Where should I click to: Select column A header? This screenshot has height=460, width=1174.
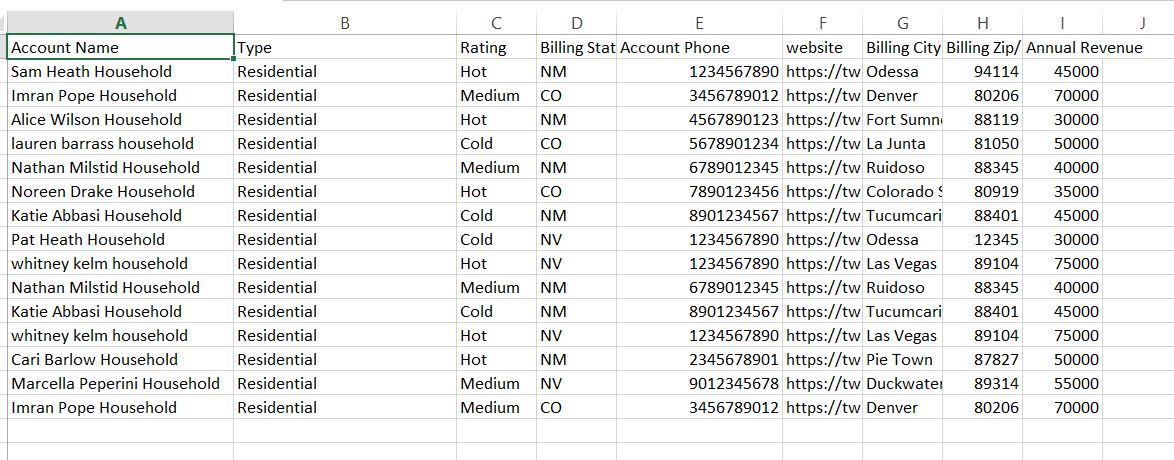tap(120, 23)
